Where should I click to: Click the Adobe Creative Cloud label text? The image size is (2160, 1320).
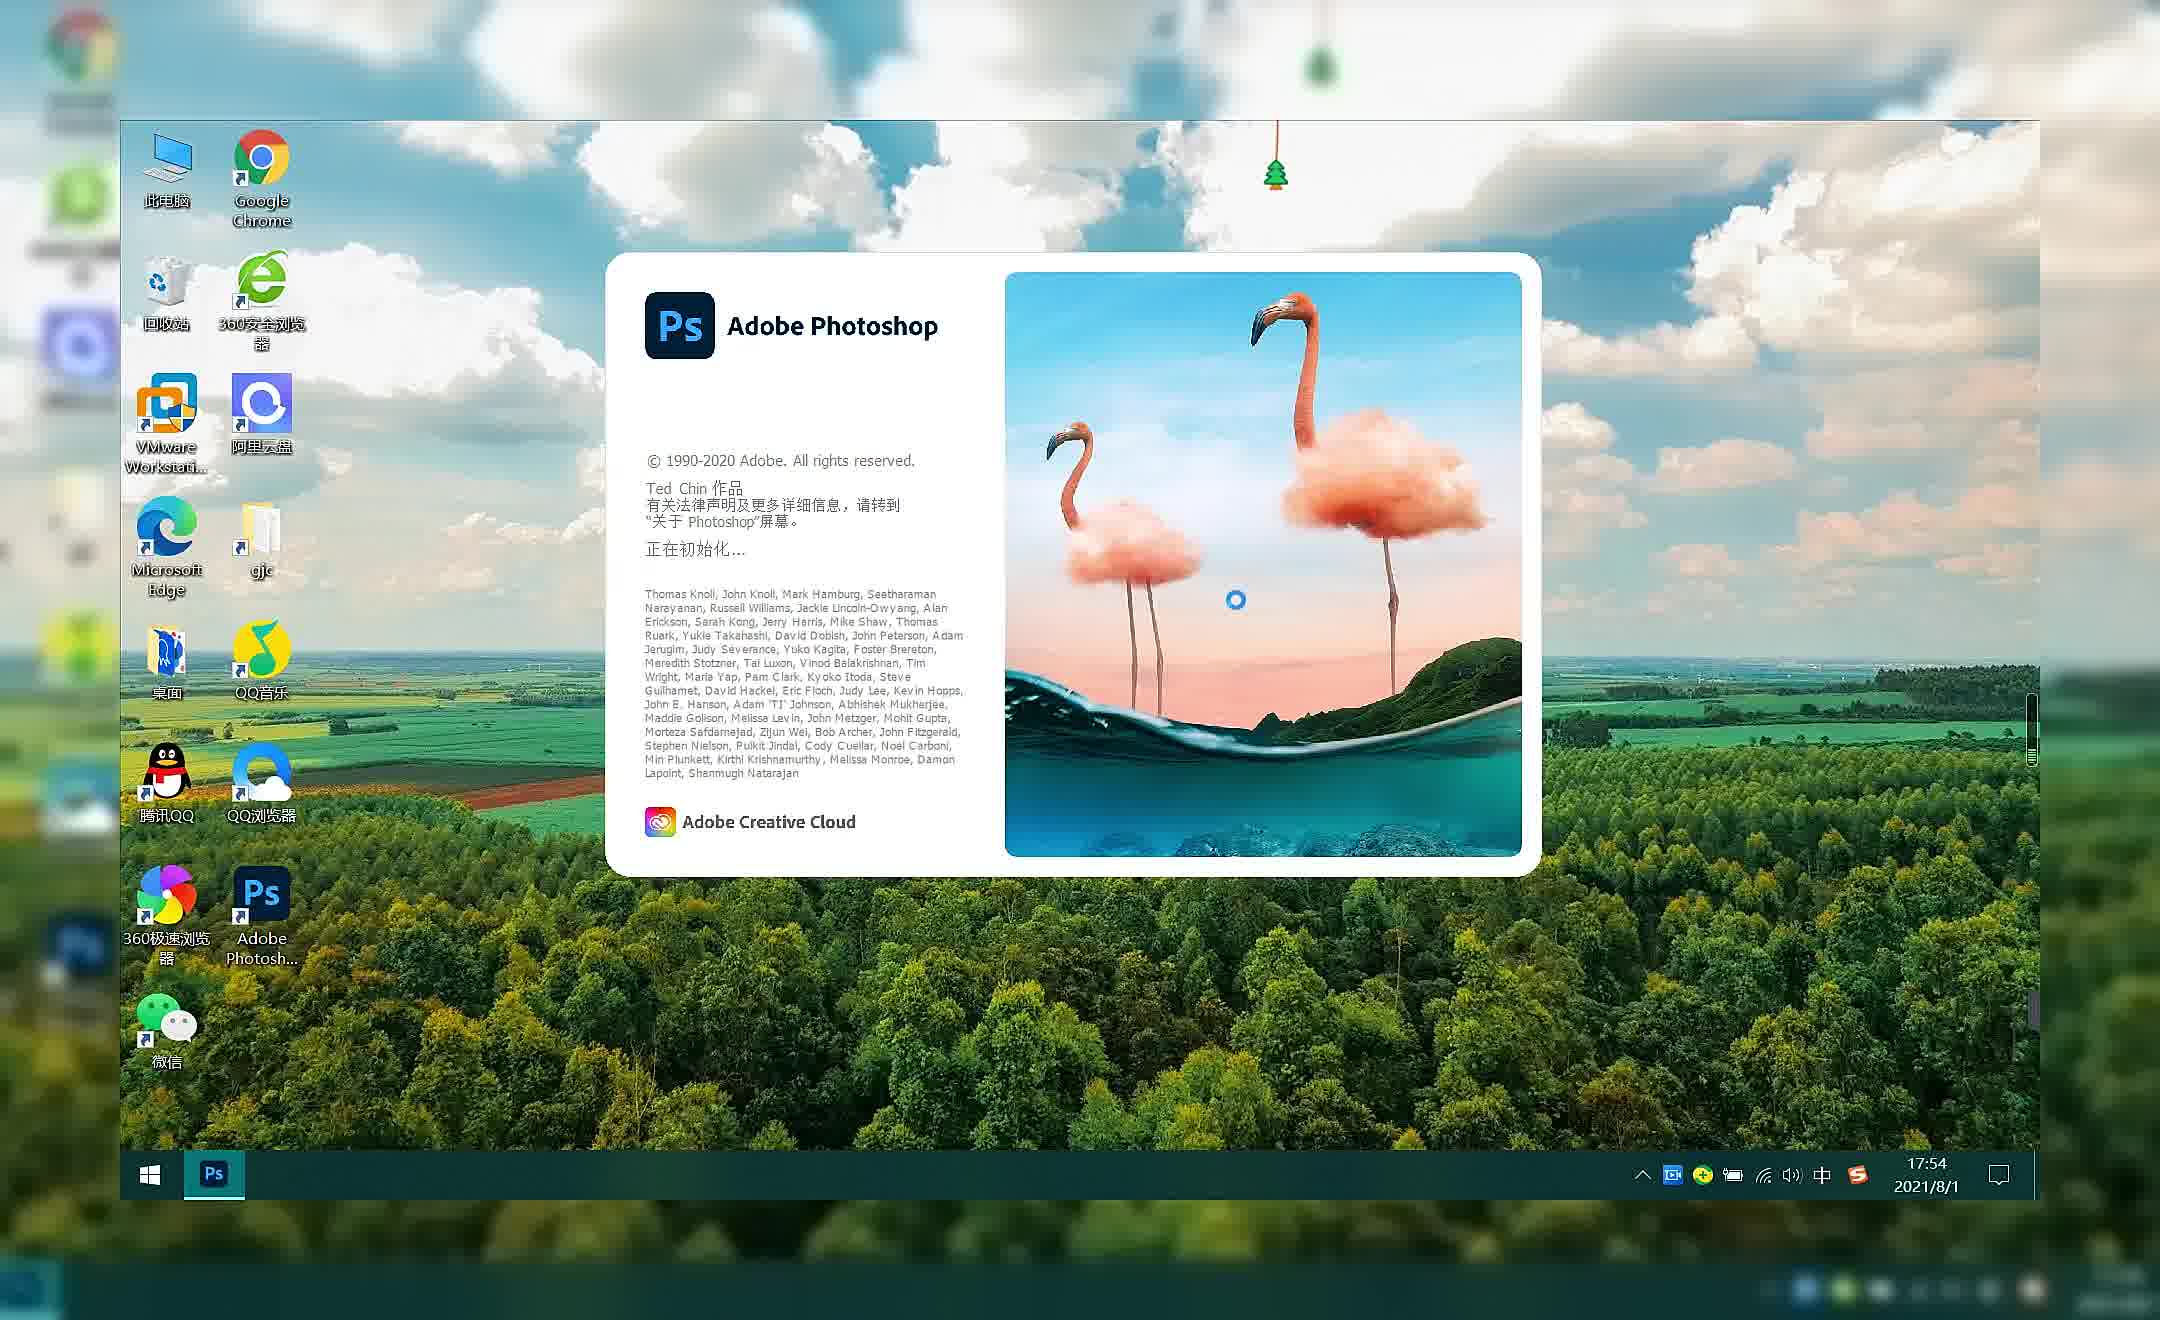point(769,822)
